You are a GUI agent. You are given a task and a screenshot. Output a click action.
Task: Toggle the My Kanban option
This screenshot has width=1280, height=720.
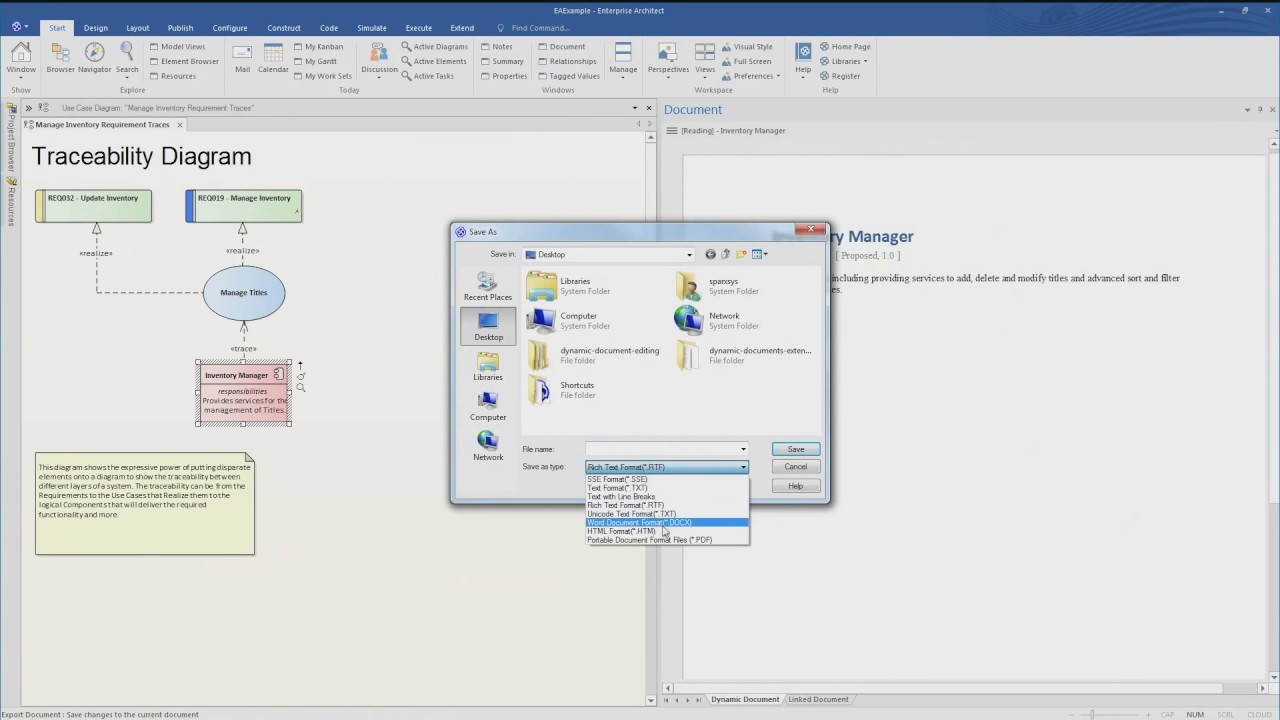tap(318, 47)
